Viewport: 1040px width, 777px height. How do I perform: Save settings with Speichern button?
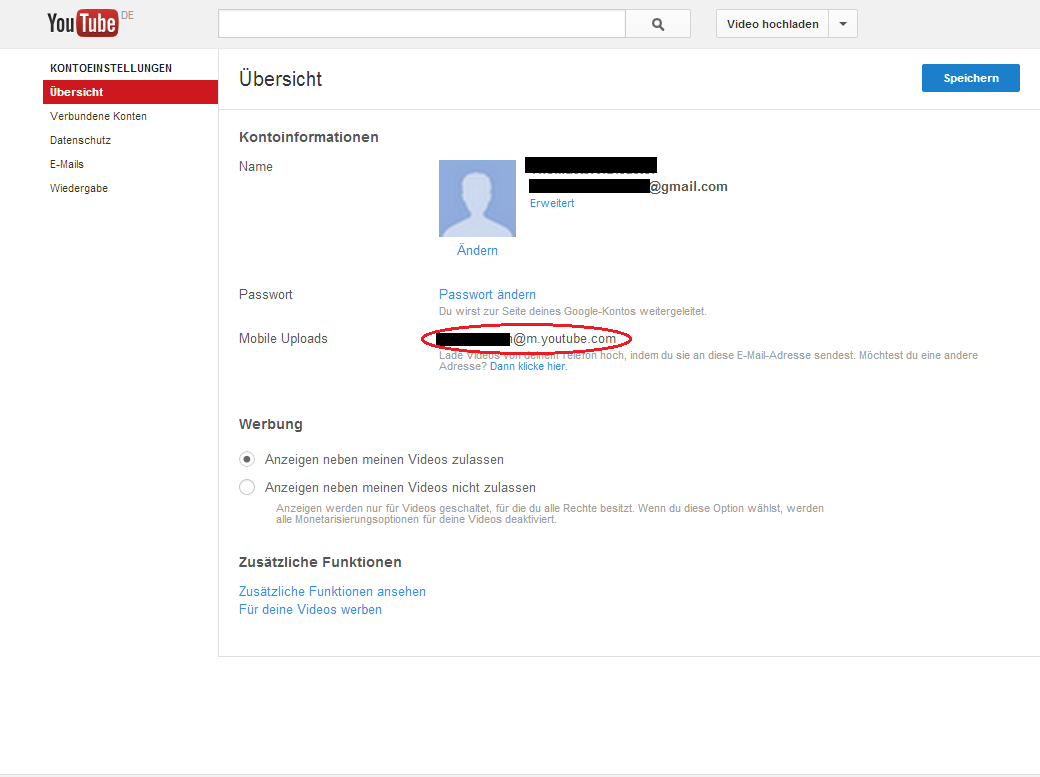(x=970, y=78)
